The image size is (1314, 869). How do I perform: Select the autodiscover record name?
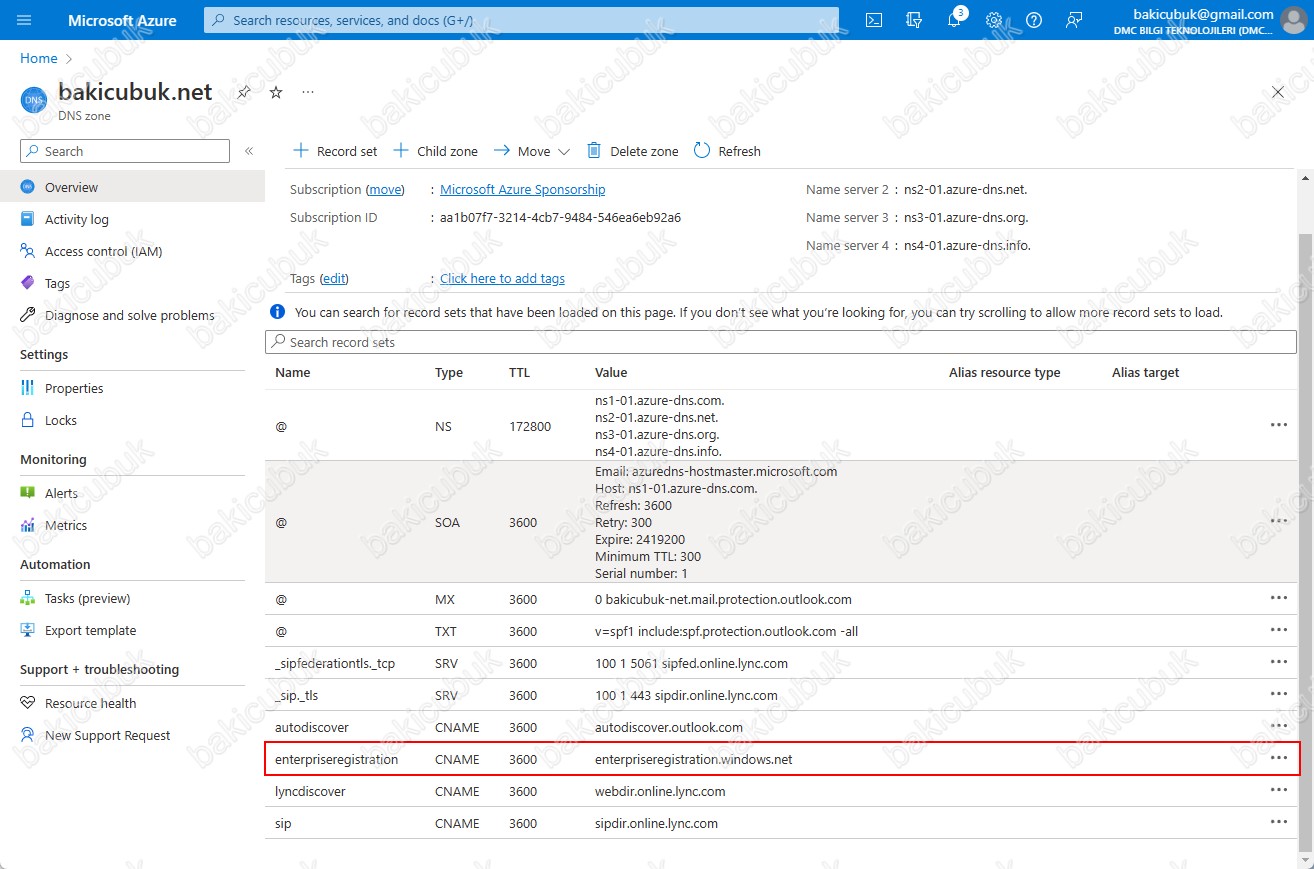coord(312,727)
